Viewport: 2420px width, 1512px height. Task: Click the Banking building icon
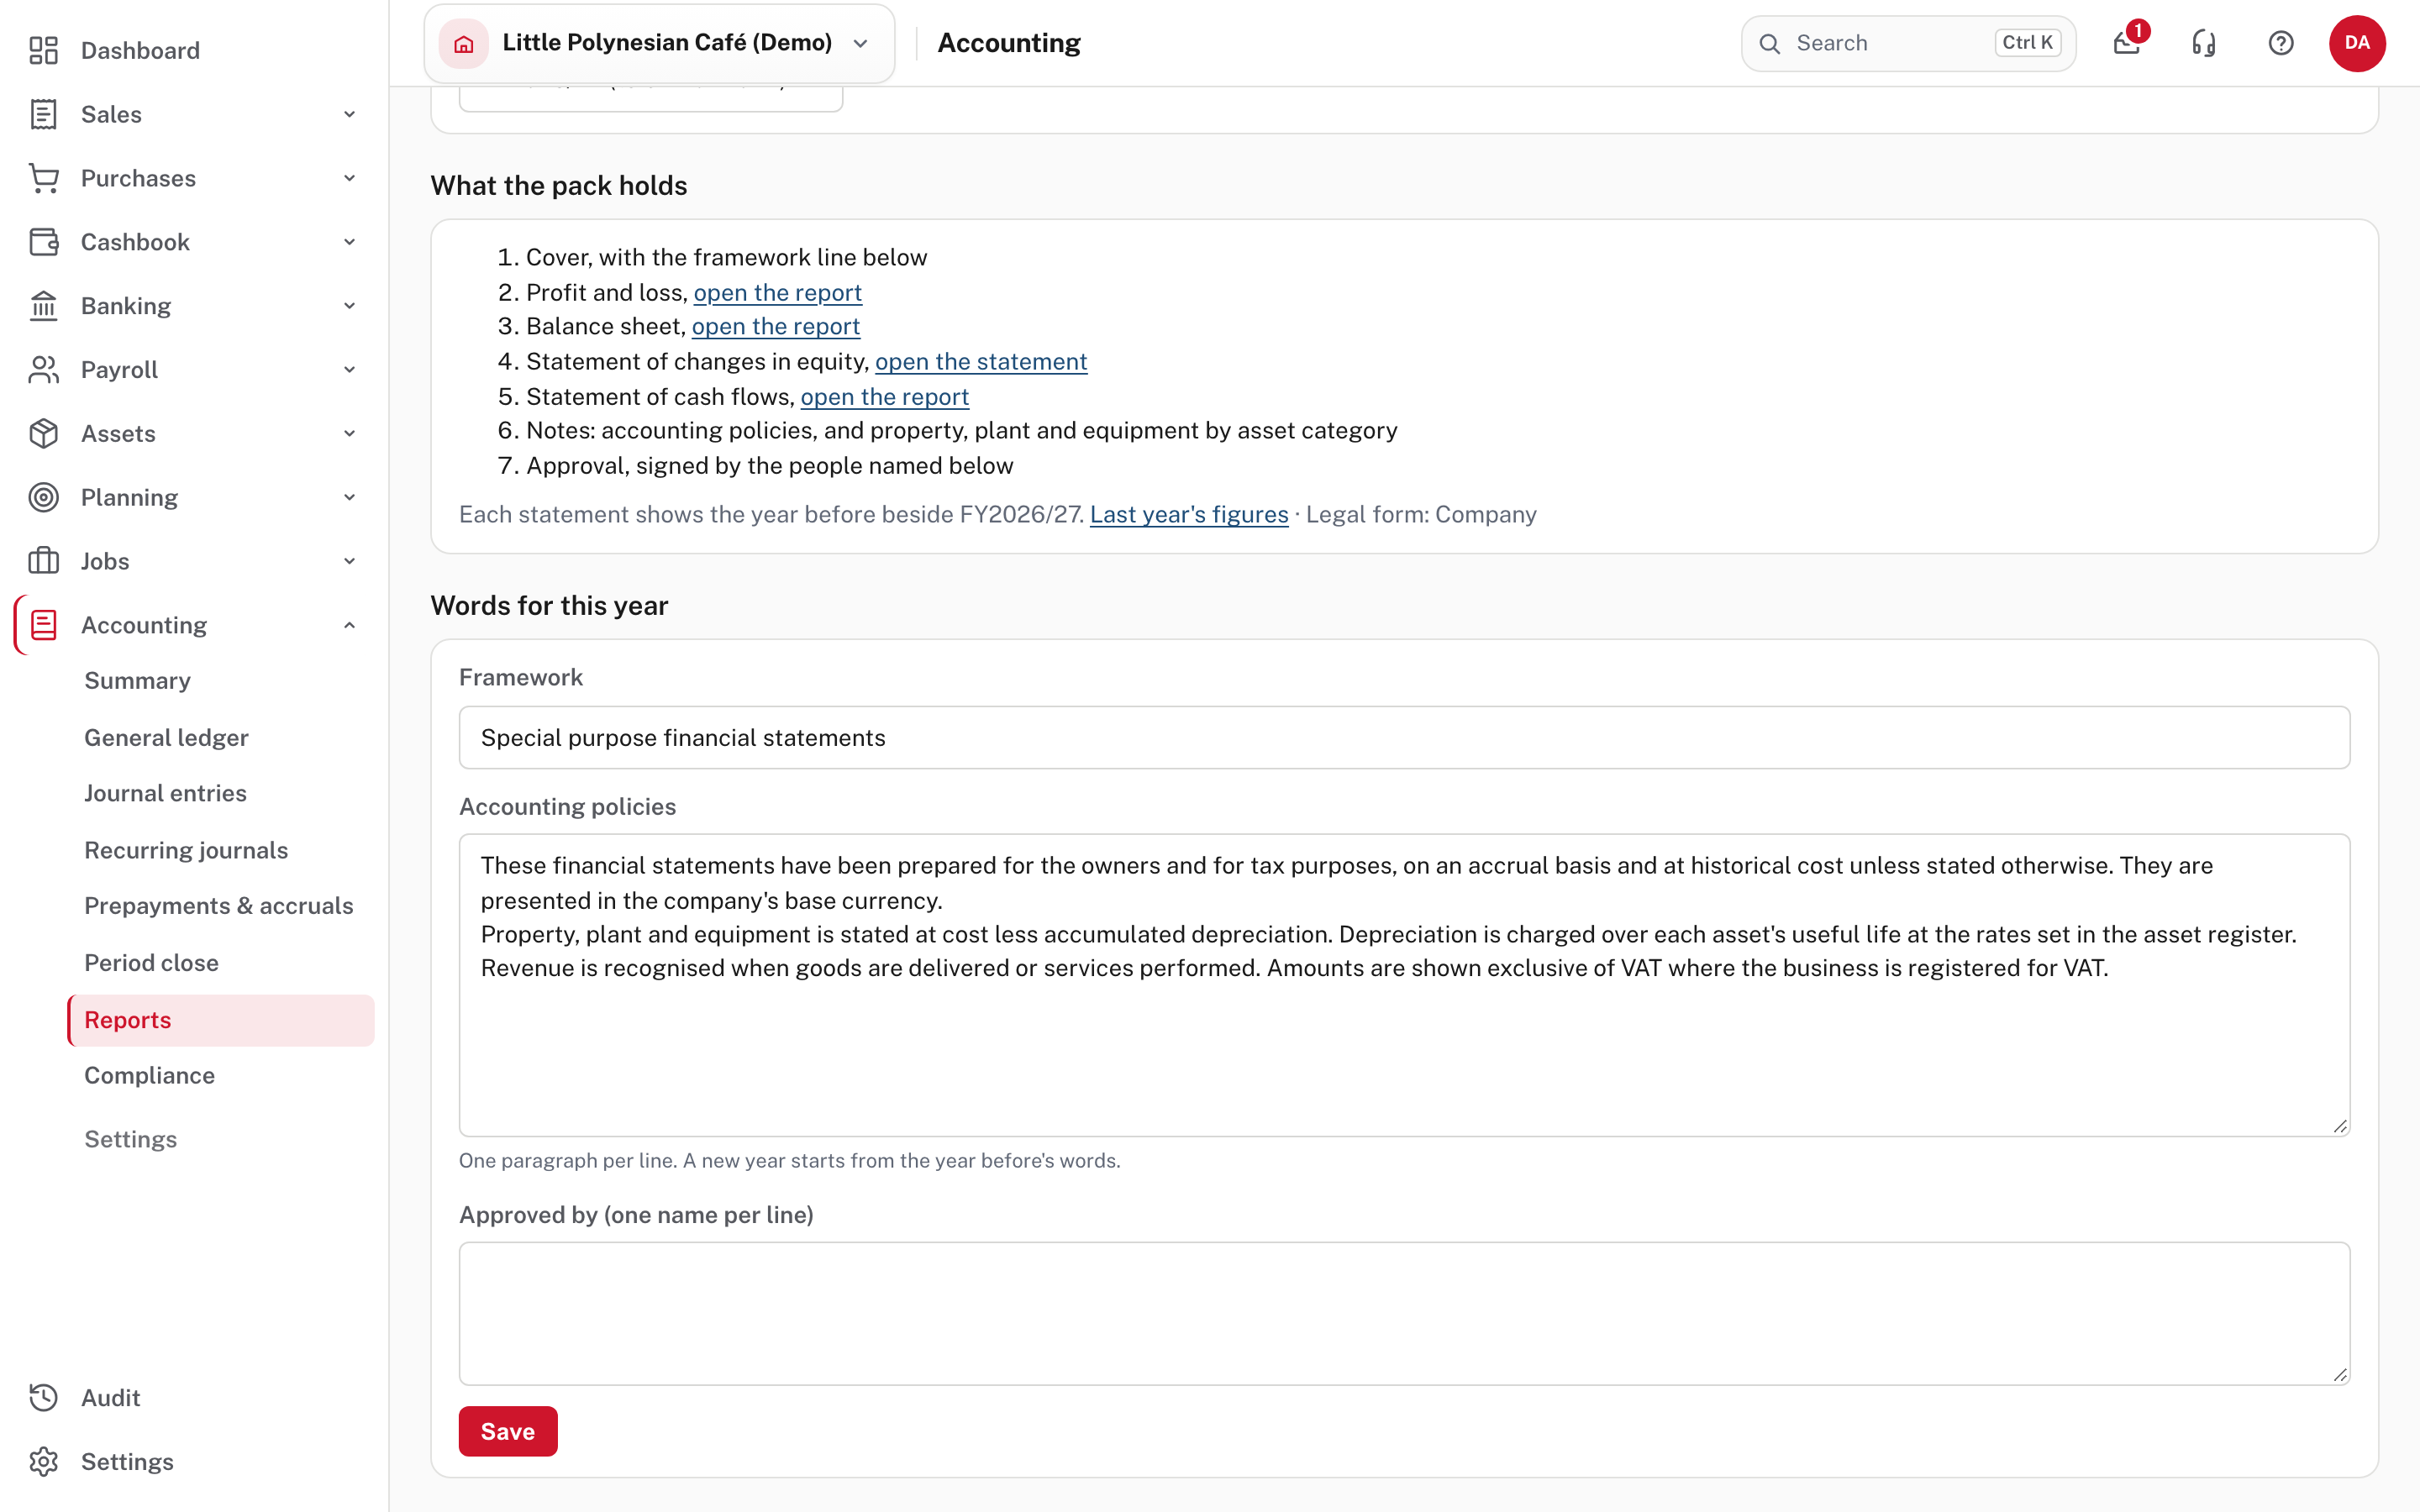tap(43, 306)
